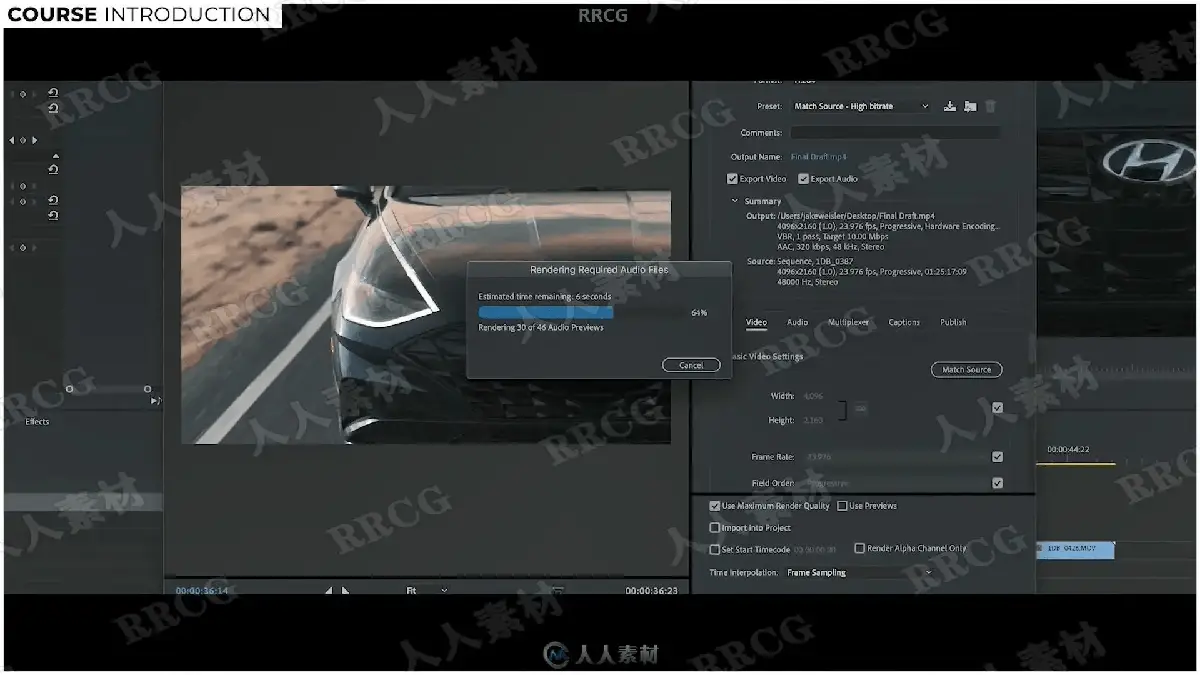1200x675 pixels.
Task: Open the Preset dropdown showing Match Source
Action: pyautogui.click(x=861, y=106)
